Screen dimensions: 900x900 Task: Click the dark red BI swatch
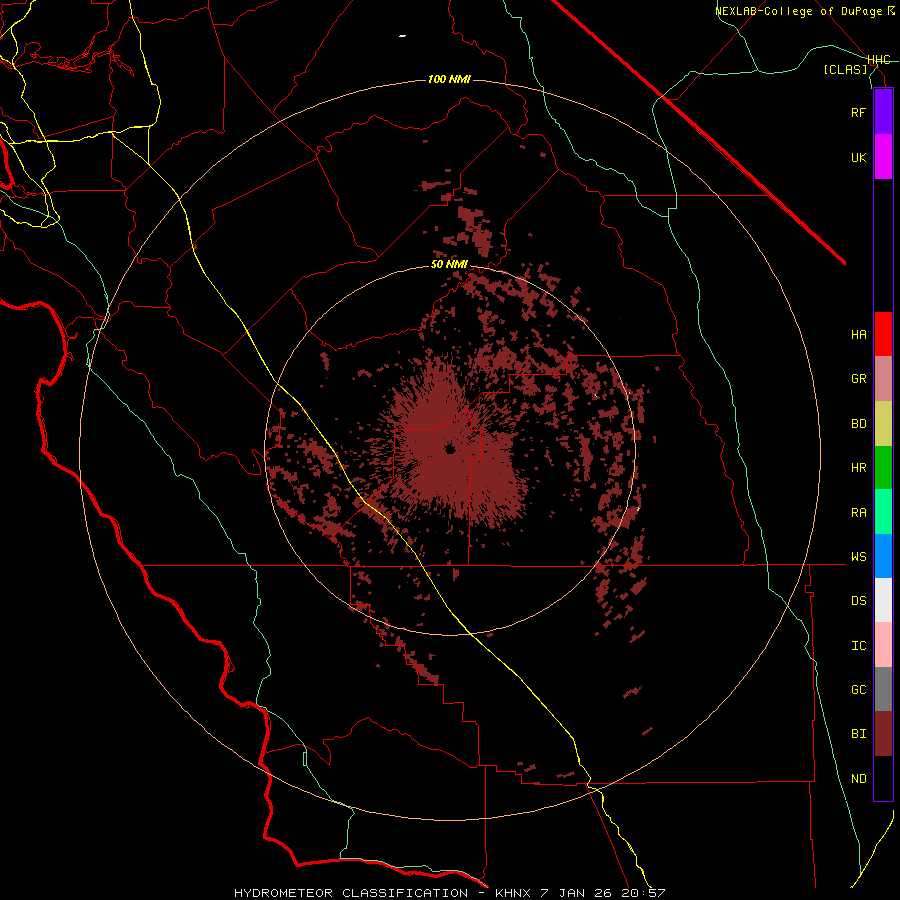pos(883,734)
